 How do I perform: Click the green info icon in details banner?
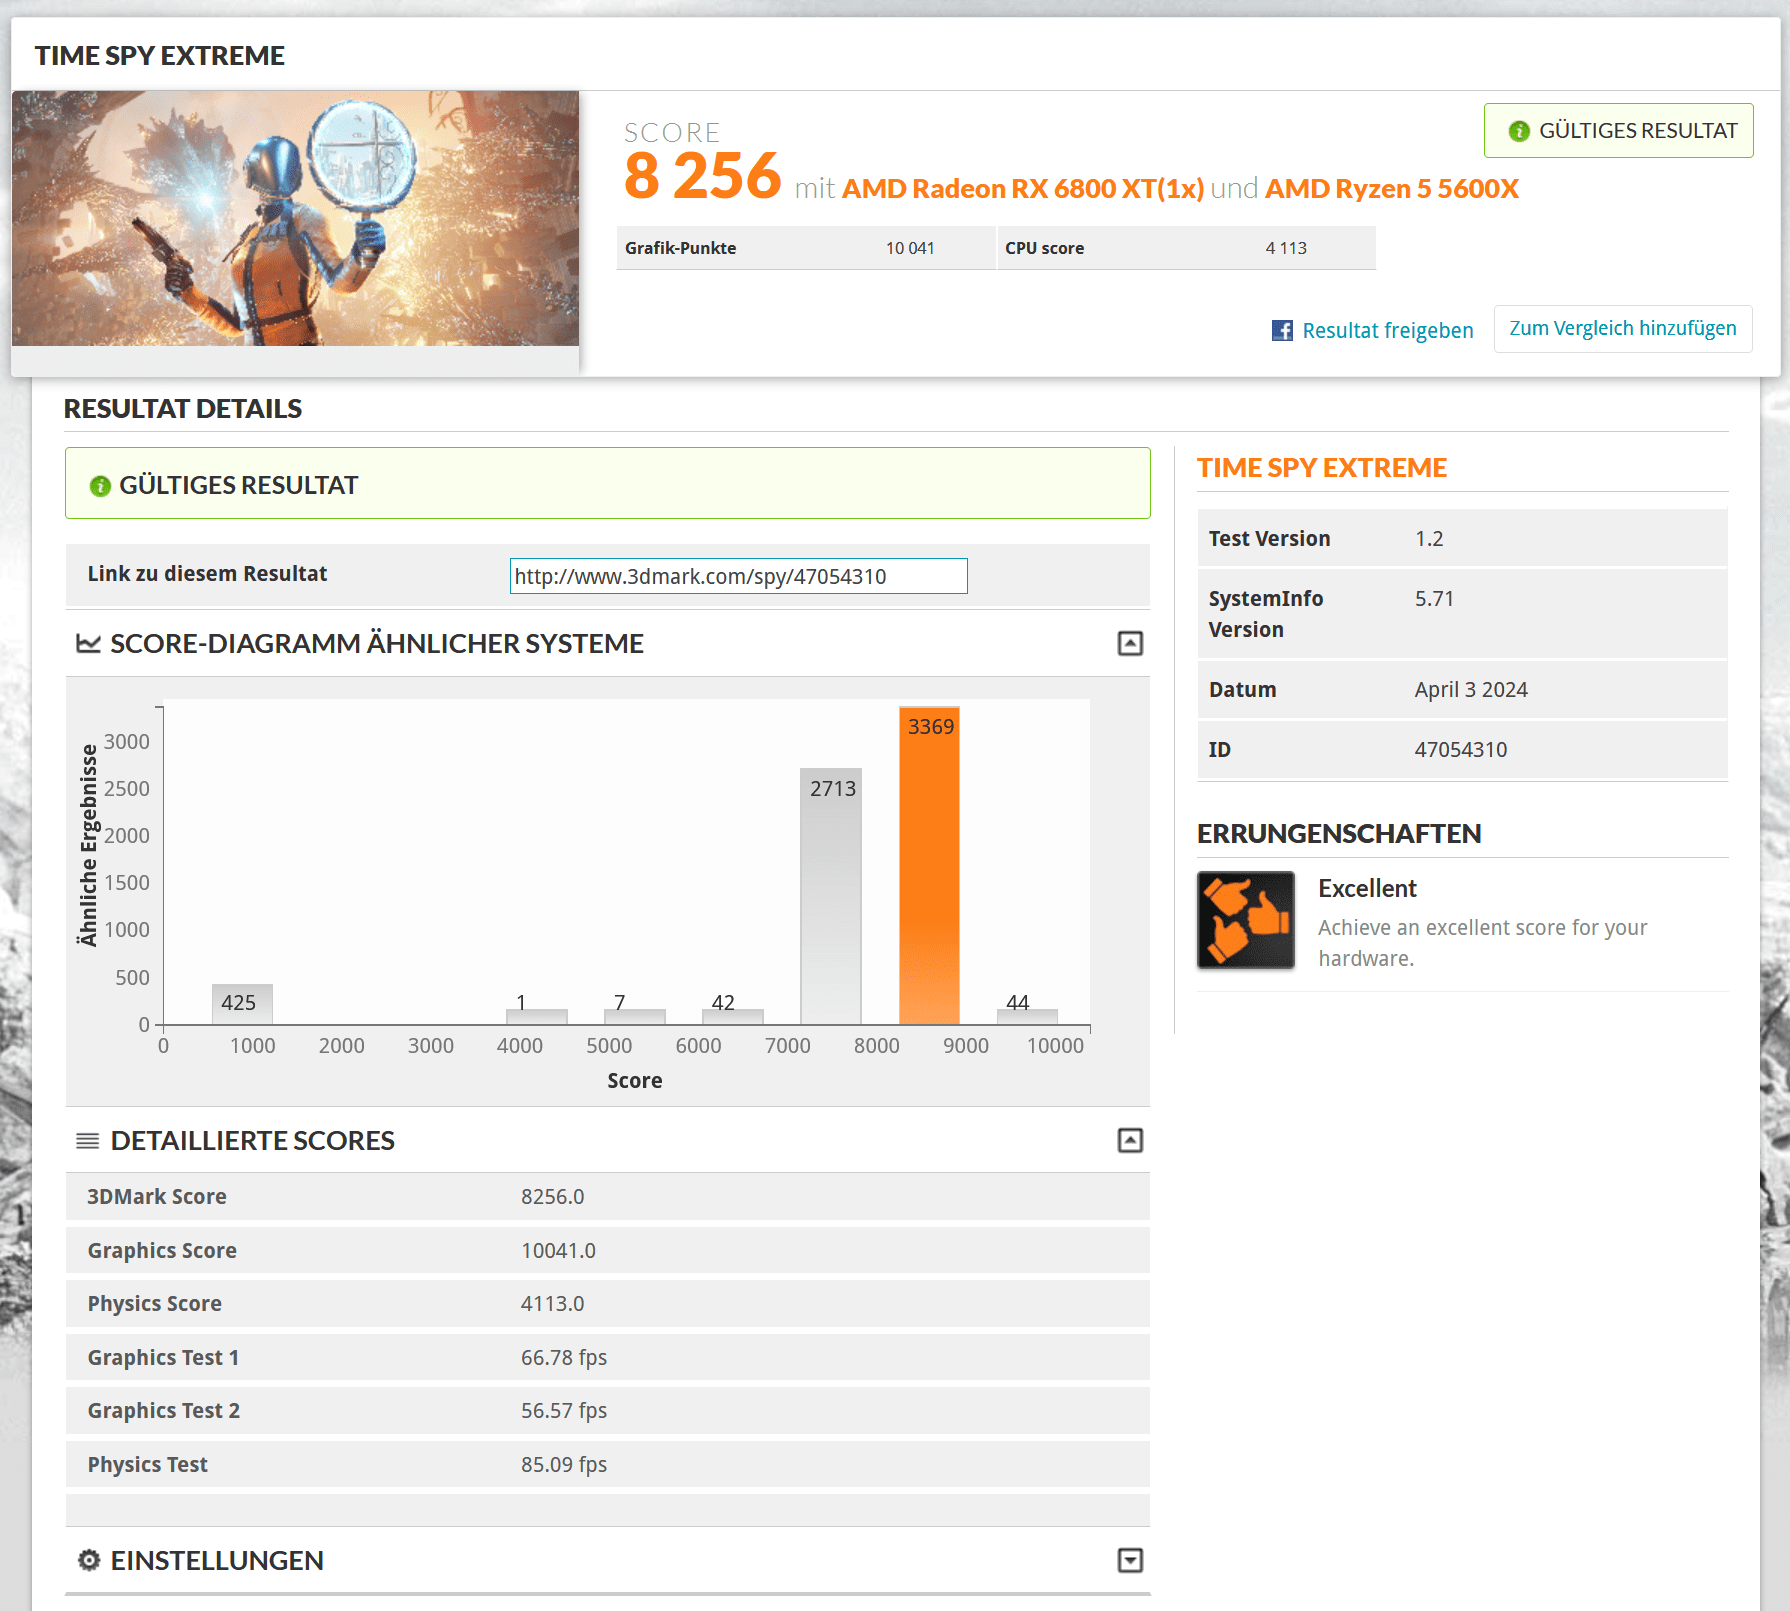tap(100, 486)
